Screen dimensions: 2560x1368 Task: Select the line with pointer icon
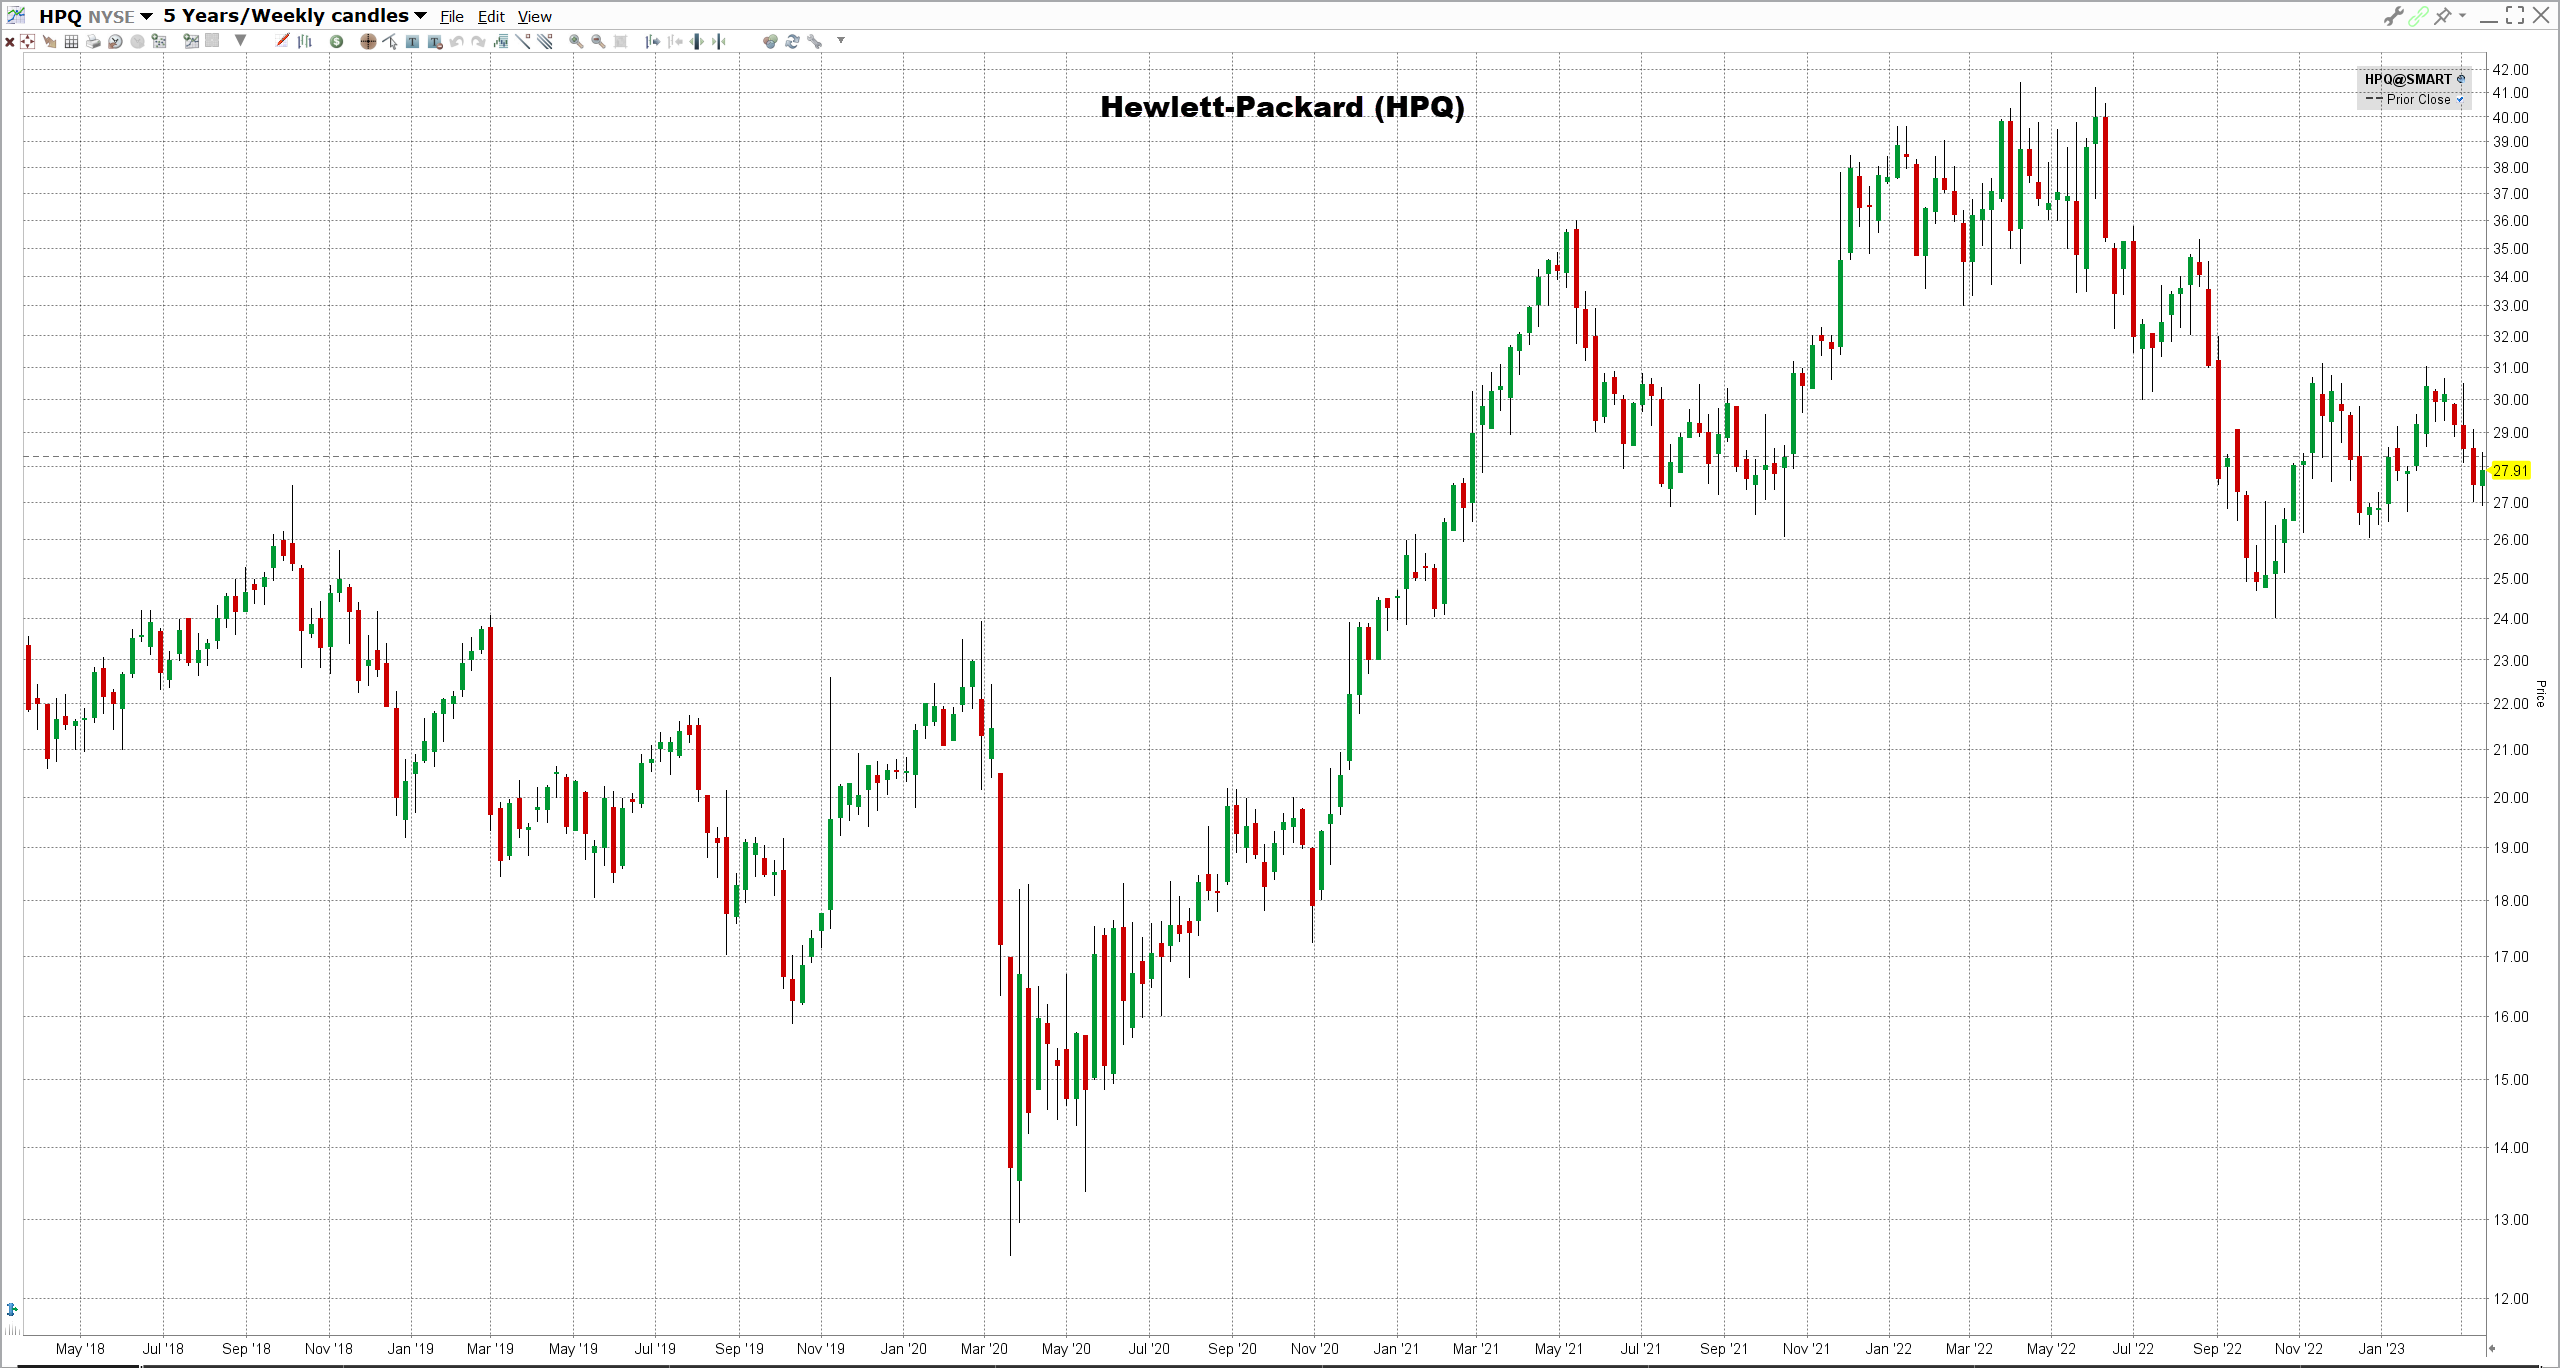pyautogui.click(x=390, y=41)
